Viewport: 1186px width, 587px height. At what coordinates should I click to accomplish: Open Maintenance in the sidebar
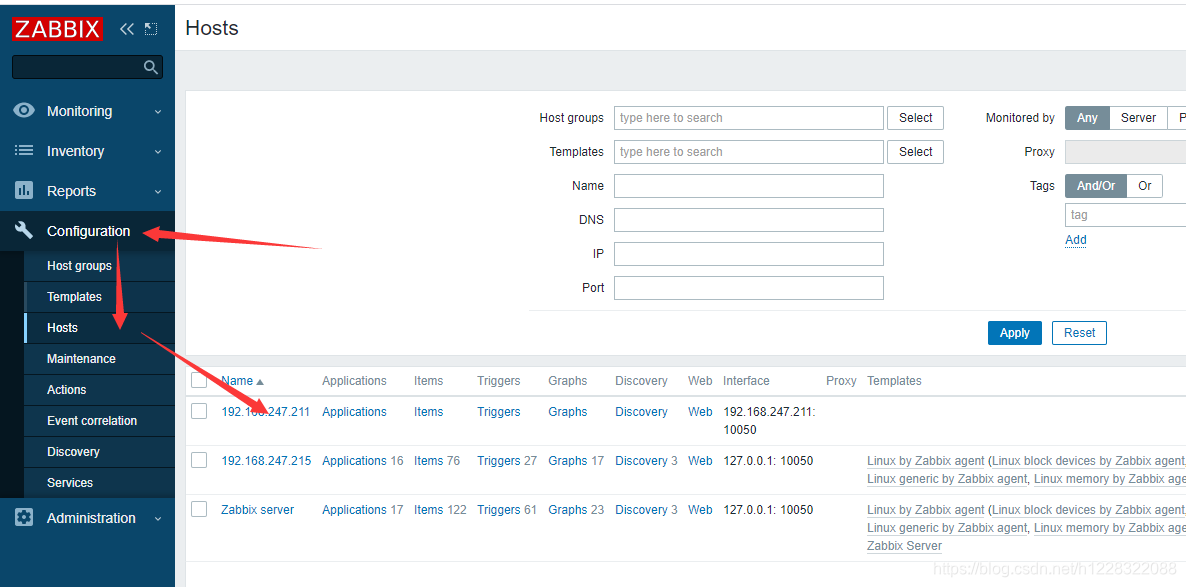[x=81, y=359]
